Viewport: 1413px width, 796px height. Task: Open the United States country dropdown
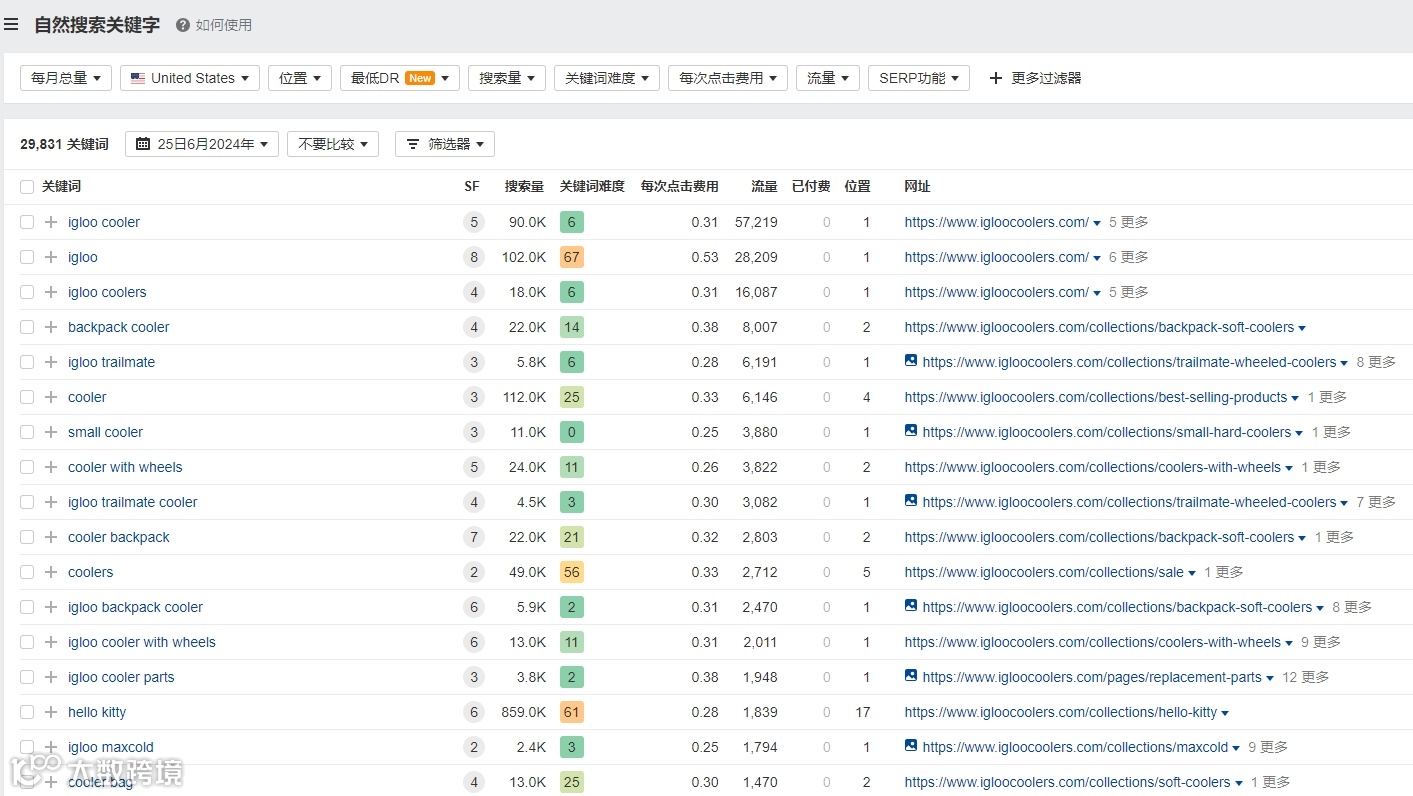click(190, 78)
